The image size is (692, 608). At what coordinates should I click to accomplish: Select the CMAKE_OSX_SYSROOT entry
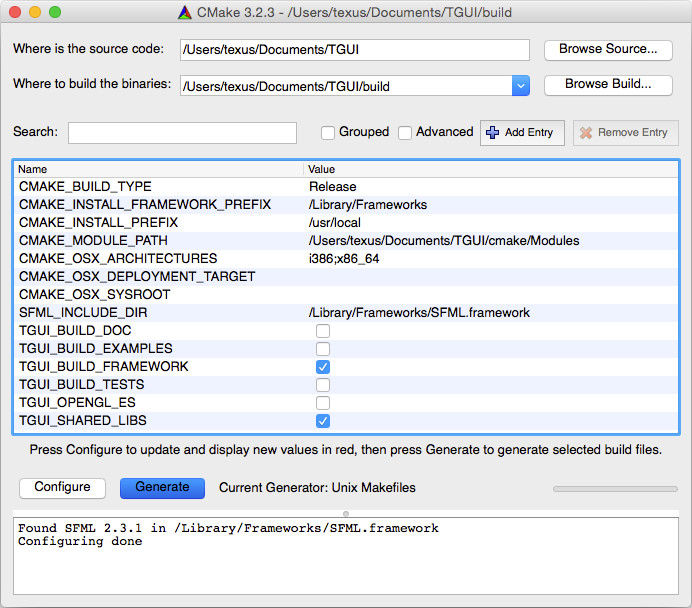pos(94,295)
